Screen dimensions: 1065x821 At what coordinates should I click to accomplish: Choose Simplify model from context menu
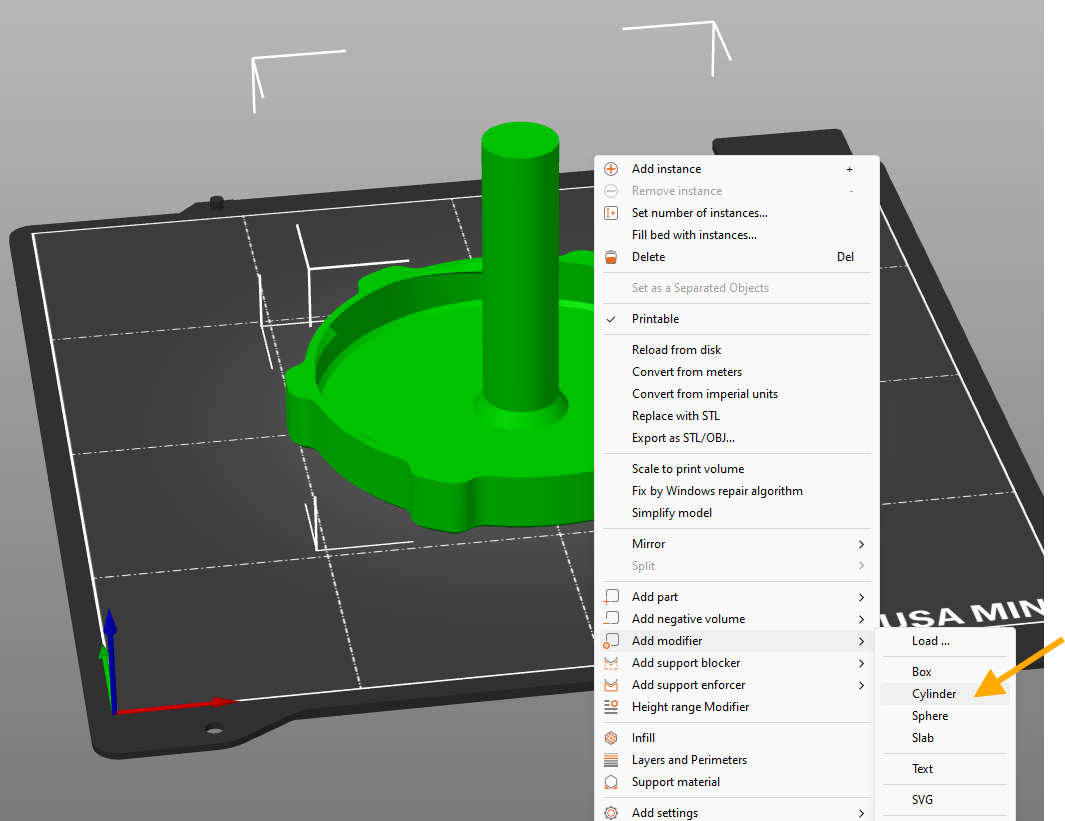pyautogui.click(x=671, y=513)
